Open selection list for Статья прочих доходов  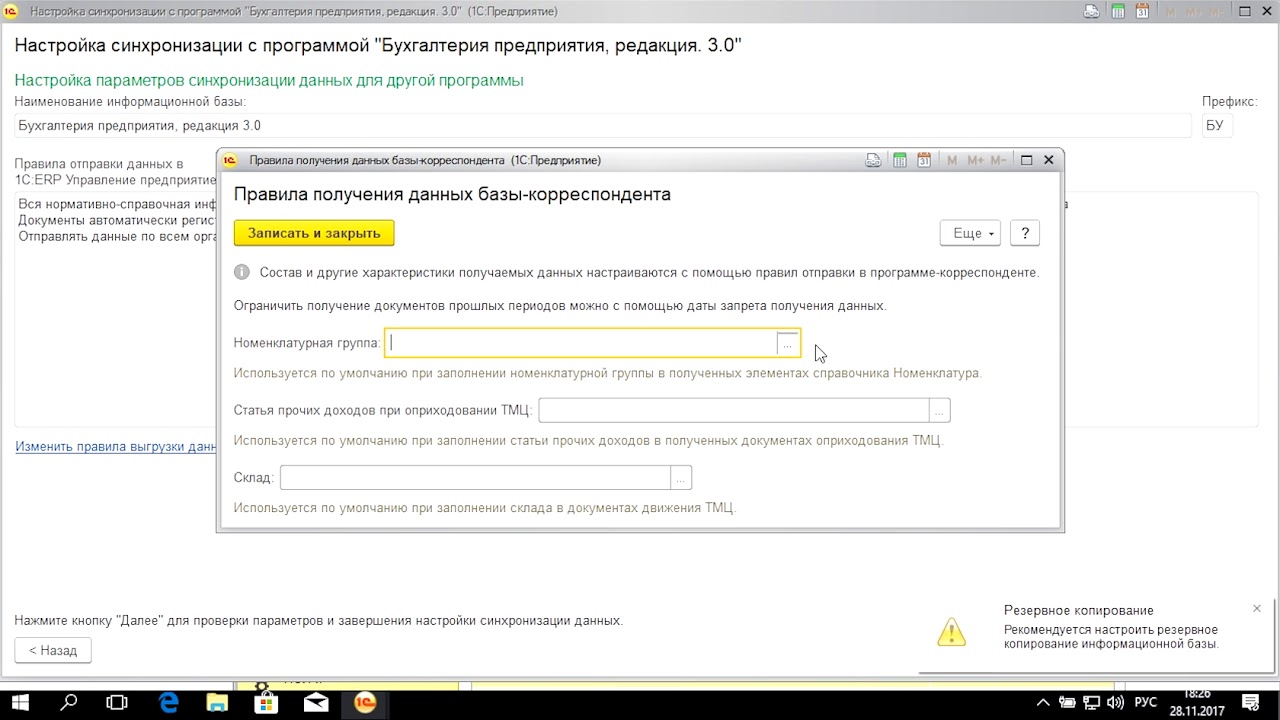pyautogui.click(x=939, y=410)
